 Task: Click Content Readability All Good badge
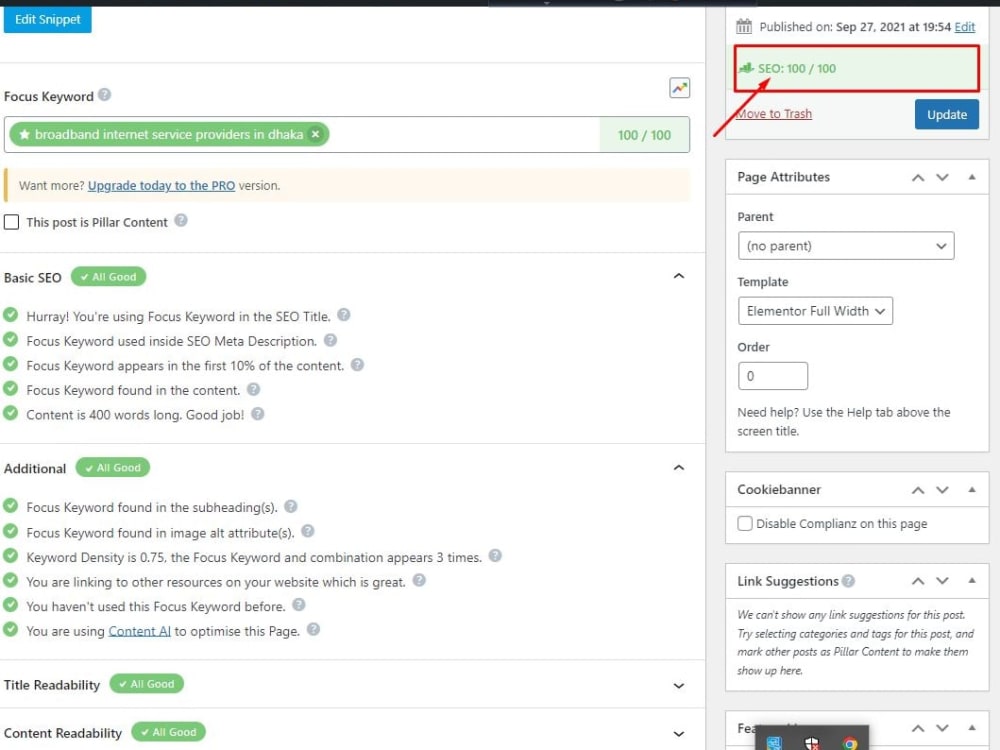click(168, 732)
